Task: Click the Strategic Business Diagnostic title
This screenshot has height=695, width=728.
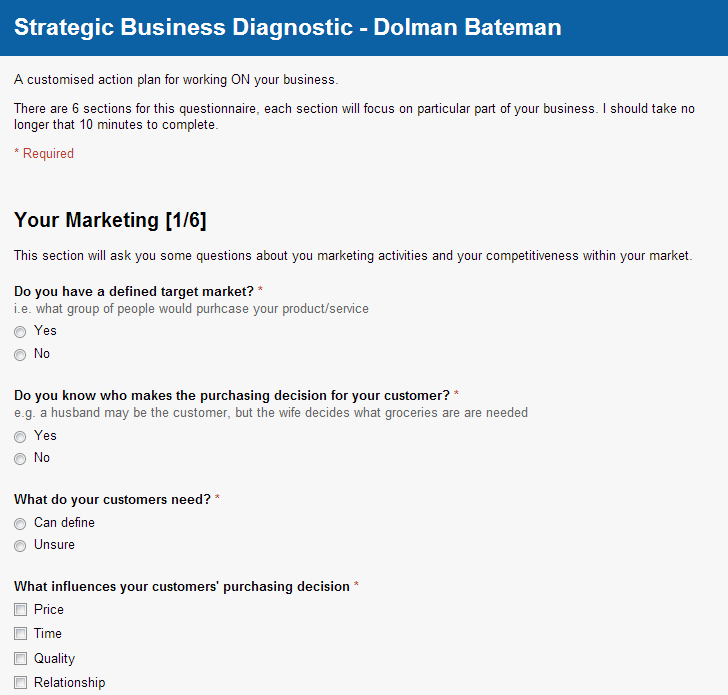Action: 288,27
